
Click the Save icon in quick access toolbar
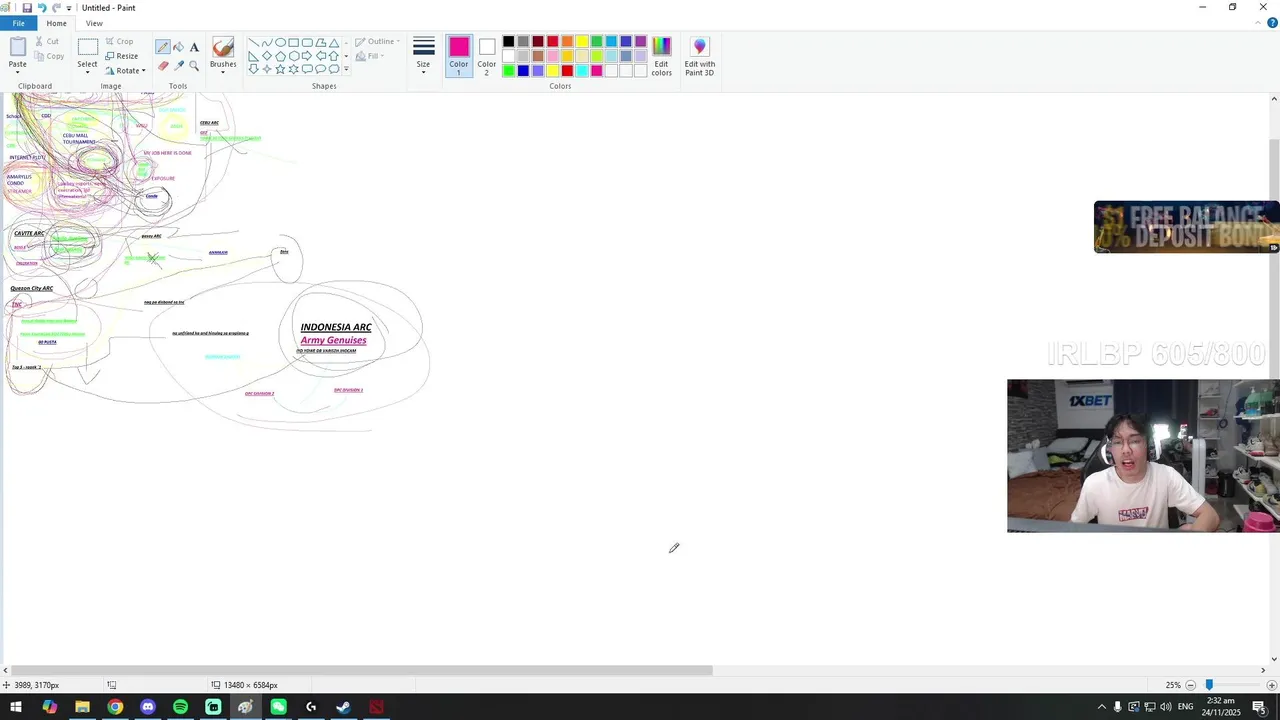(27, 8)
